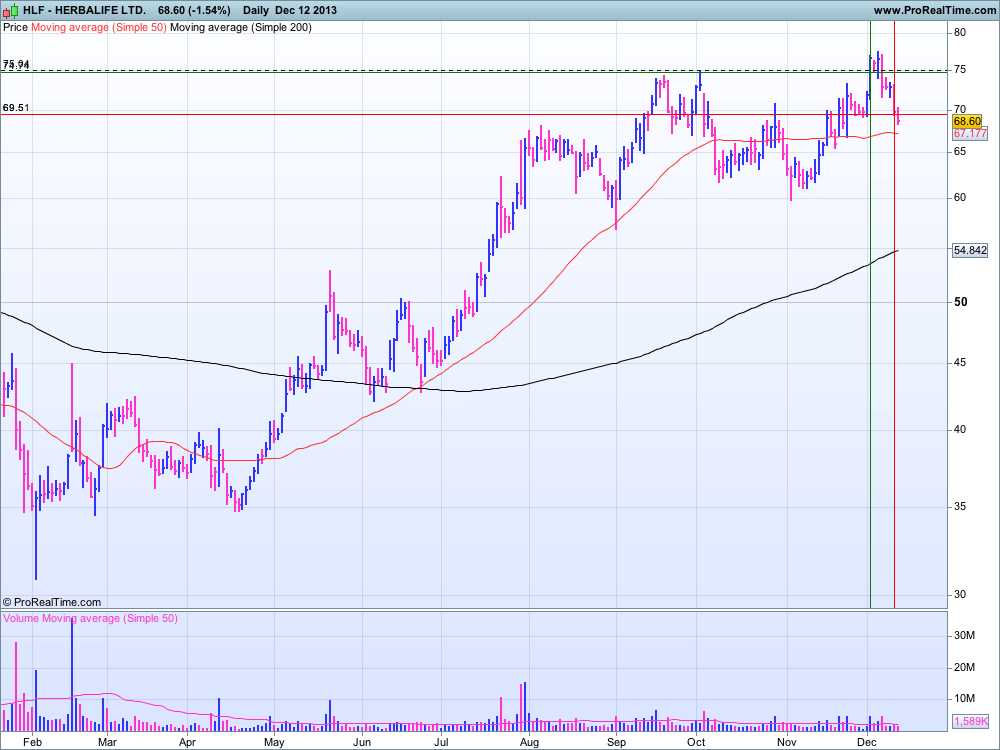Click the © ProRealTime.com copyright text
This screenshot has height=750, width=1000.
[x=52, y=602]
